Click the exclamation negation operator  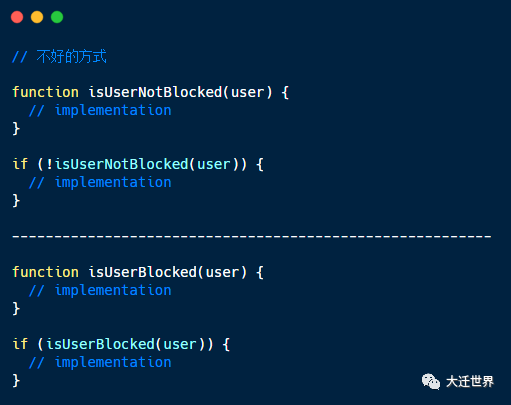click(50, 164)
